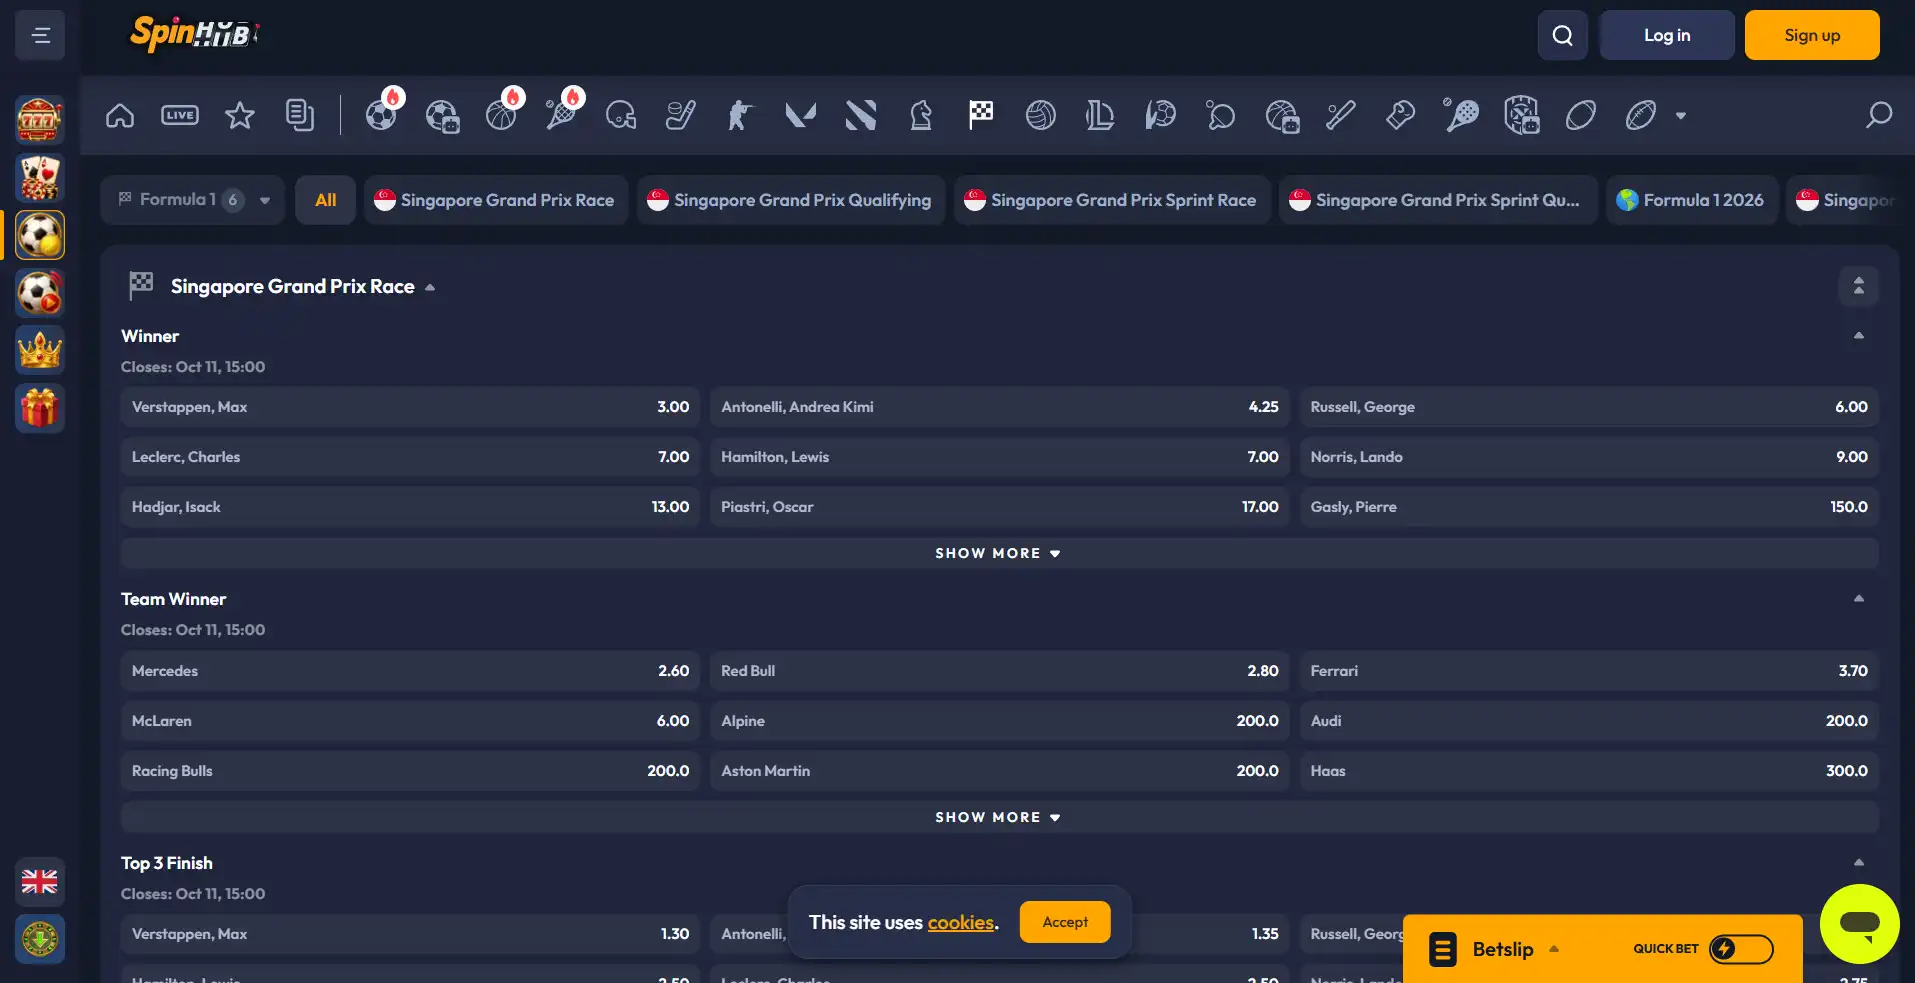Open the Formula 1 category dropdown
Viewport: 1915px width, 983px height.
pyautogui.click(x=193, y=200)
